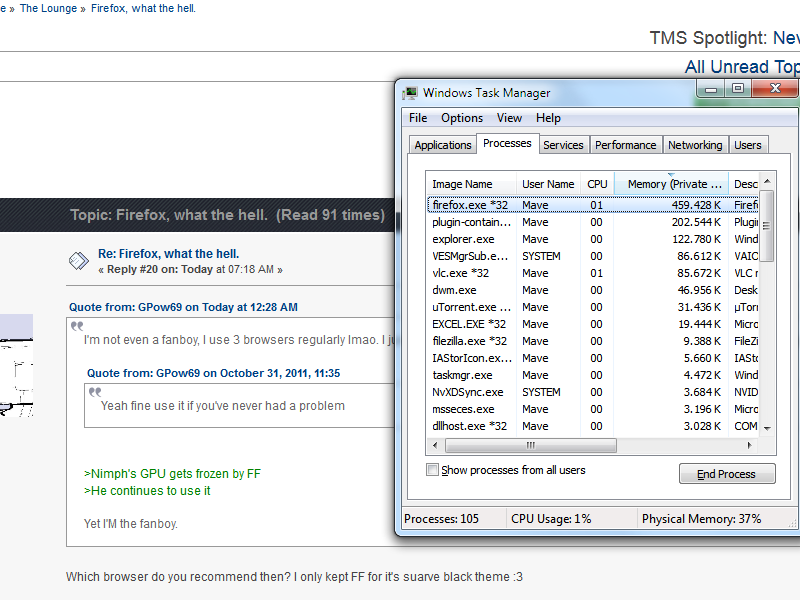
Task: Sort by CPU column header
Action: click(597, 184)
